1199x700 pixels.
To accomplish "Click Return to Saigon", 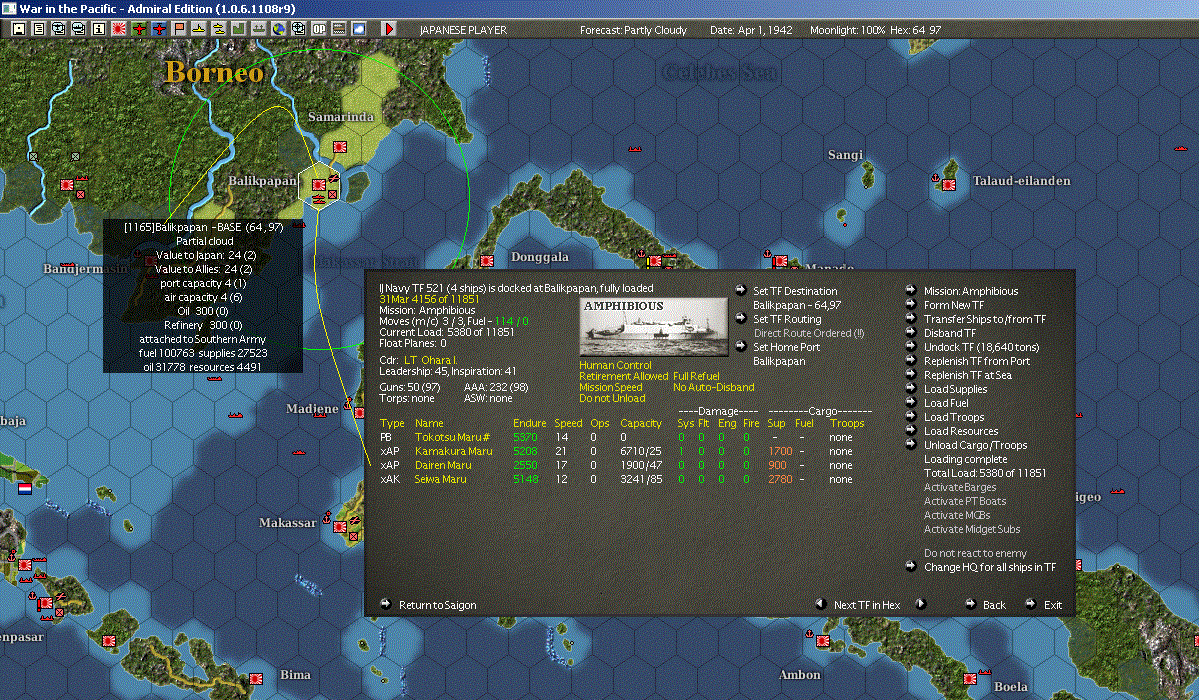I will [437, 604].
